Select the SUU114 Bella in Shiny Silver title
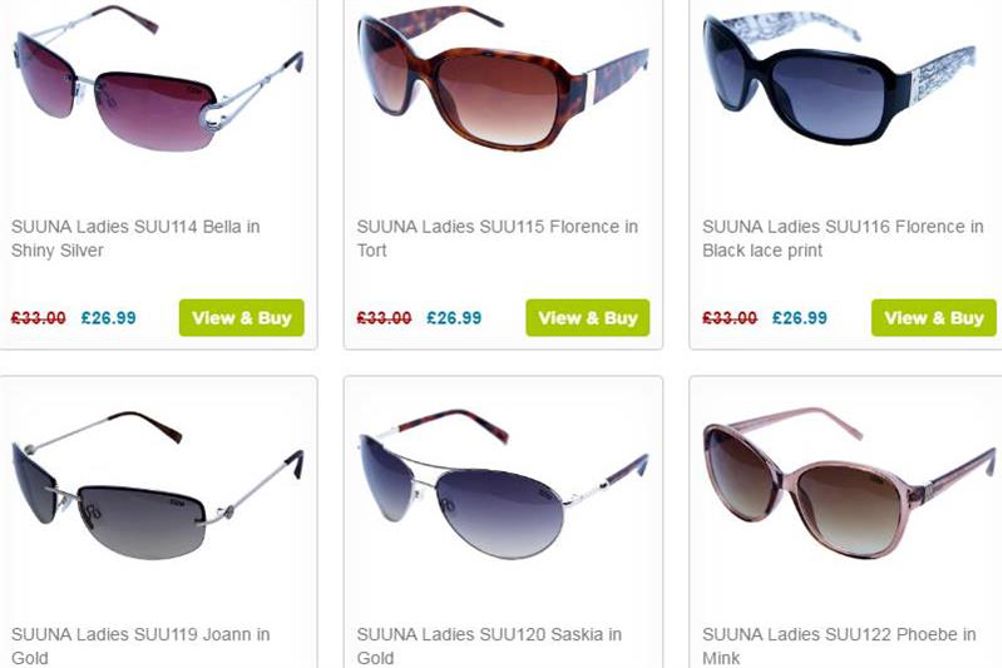This screenshot has height=668, width=1002. (x=135, y=238)
